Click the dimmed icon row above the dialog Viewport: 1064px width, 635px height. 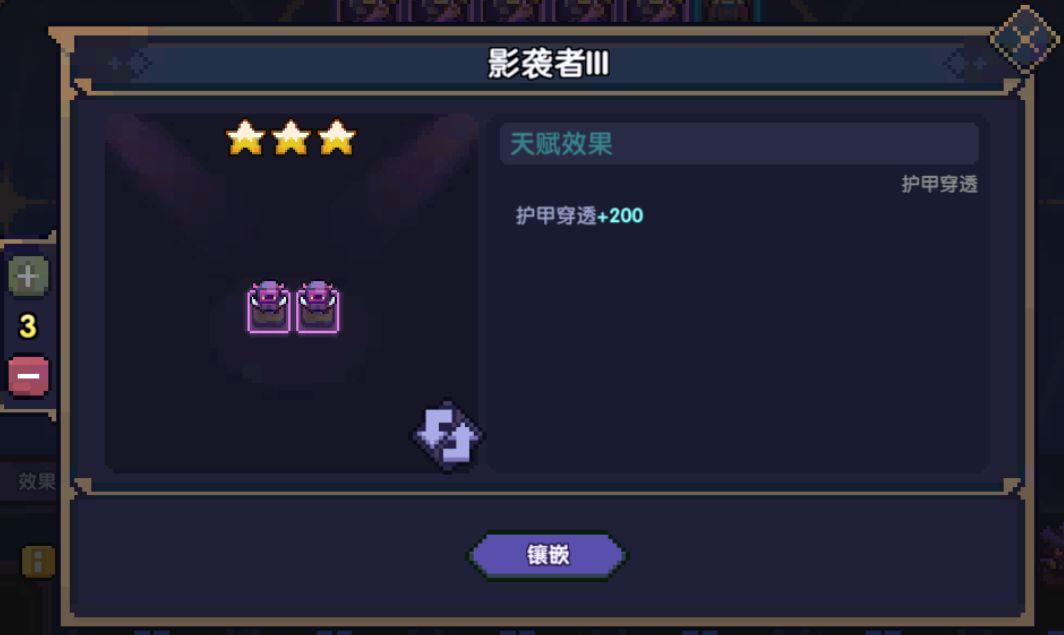pyautogui.click(x=550, y=11)
